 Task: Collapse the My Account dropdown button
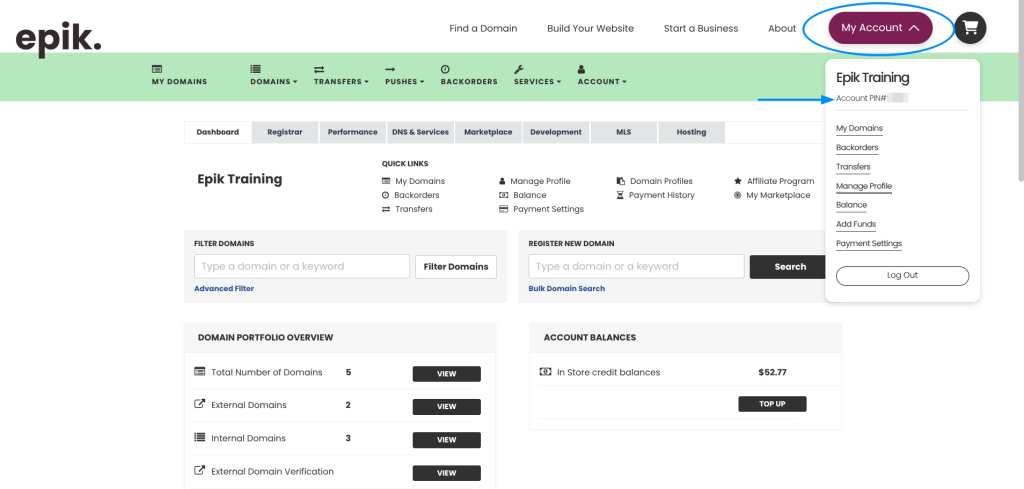[x=880, y=28]
